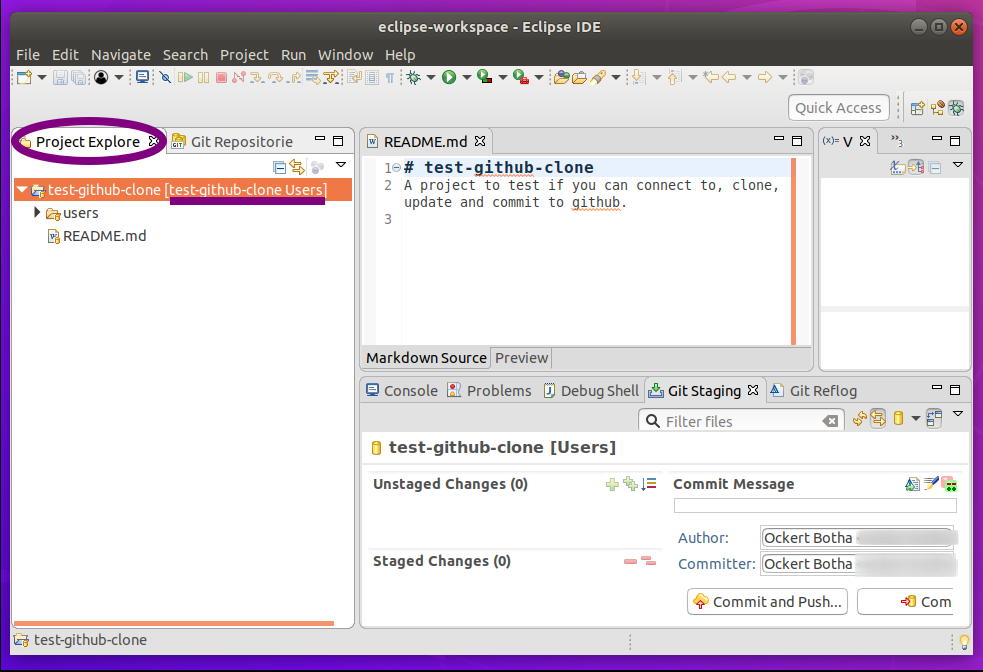The image size is (983, 672).
Task: Open the Search icon dropdown arrow
Action: coord(616,77)
